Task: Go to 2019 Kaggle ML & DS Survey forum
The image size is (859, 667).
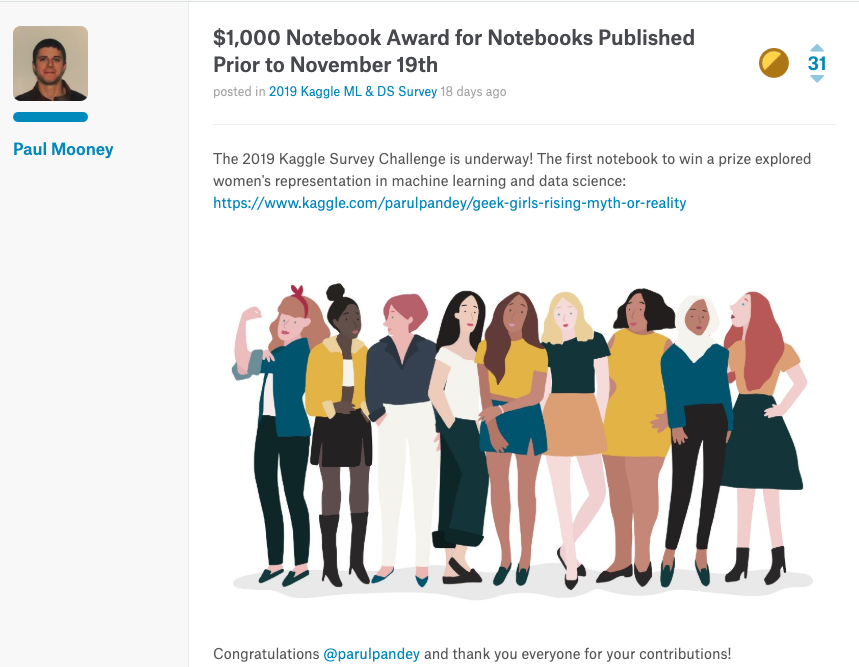Action: 353,92
